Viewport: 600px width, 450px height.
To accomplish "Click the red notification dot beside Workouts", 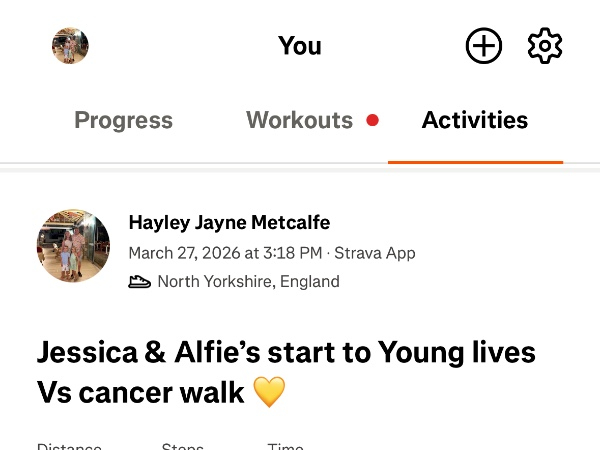I will 373,121.
